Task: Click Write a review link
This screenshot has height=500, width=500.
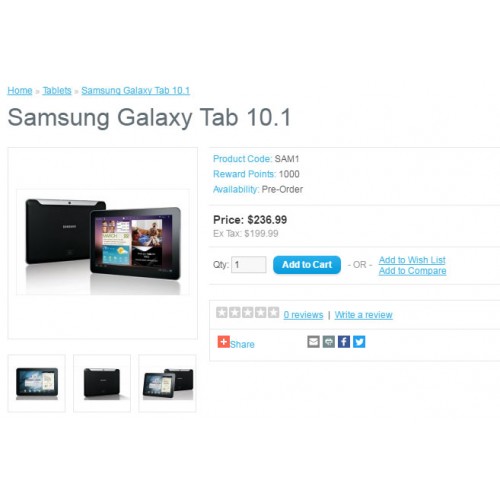Action: (364, 315)
